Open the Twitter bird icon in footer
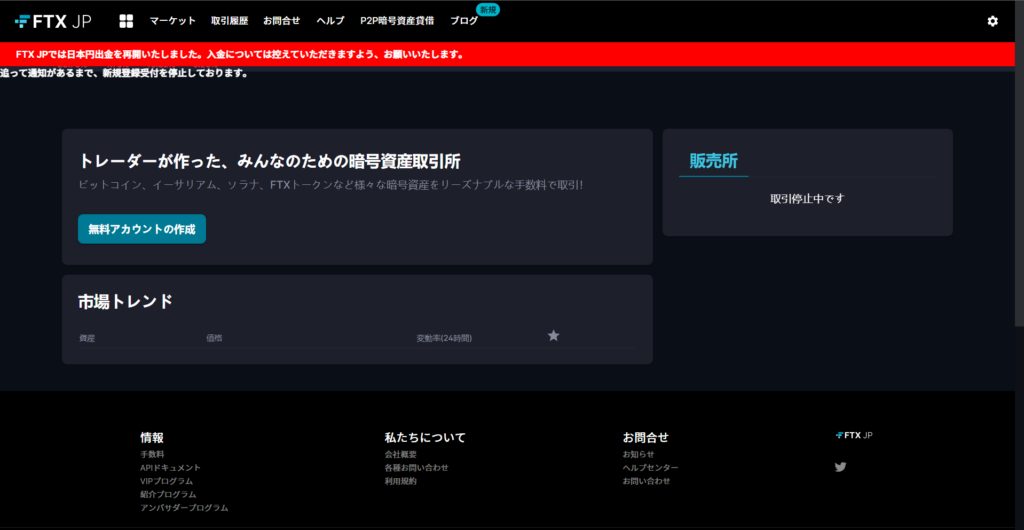Screen dimensions: 1024x530 point(840,467)
